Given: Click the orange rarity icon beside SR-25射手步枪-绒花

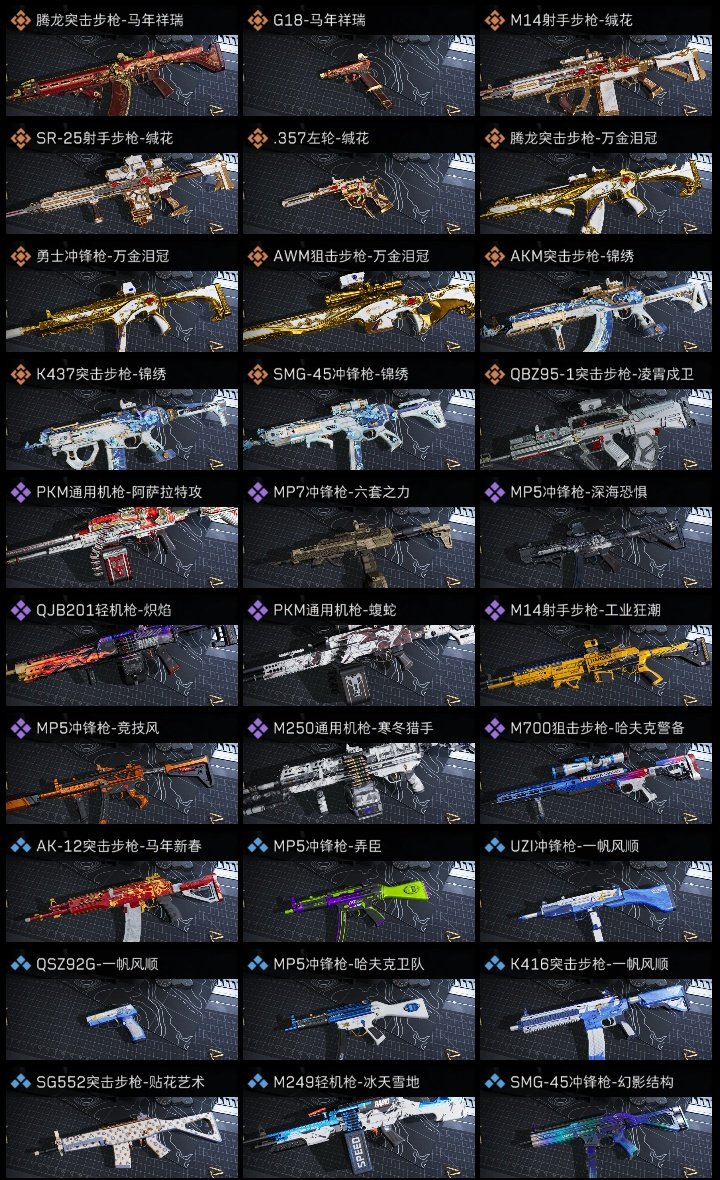Looking at the screenshot, I should click(20, 138).
